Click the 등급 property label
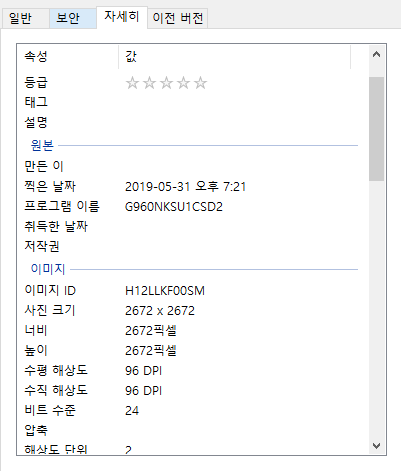Viewport: 401px width, 471px height. pyautogui.click(x=36, y=82)
